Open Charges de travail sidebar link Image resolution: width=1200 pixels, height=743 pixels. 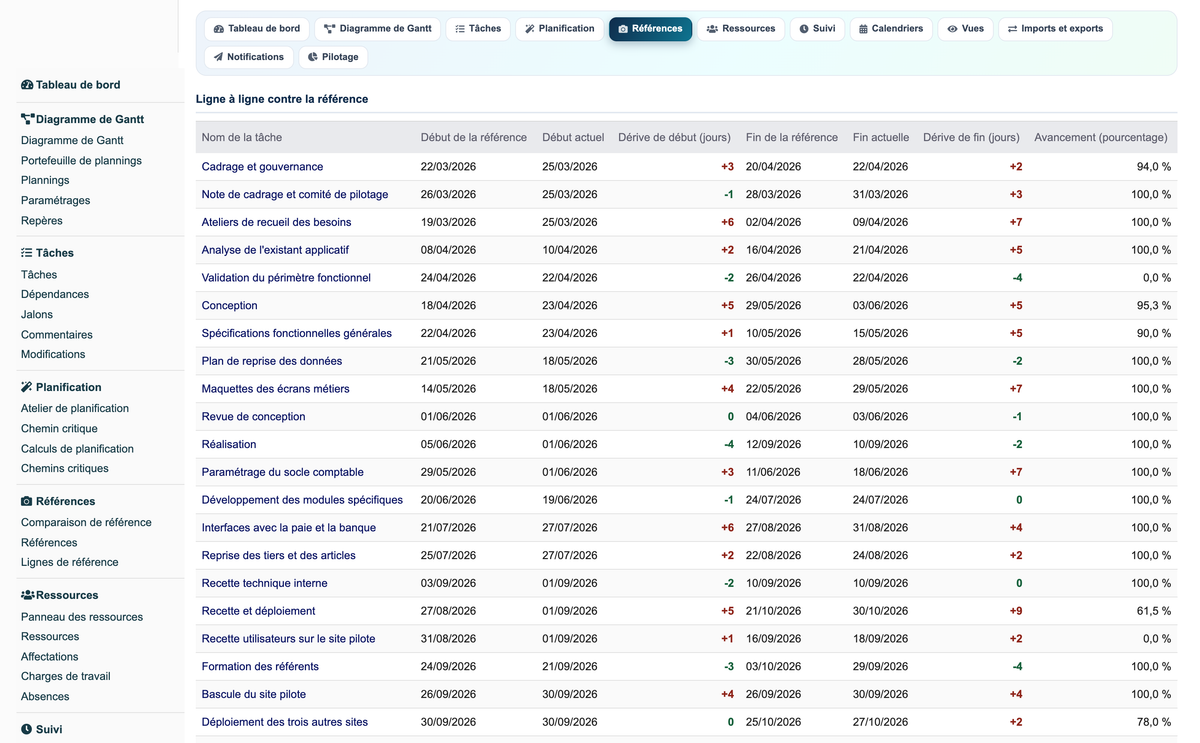click(x=66, y=676)
